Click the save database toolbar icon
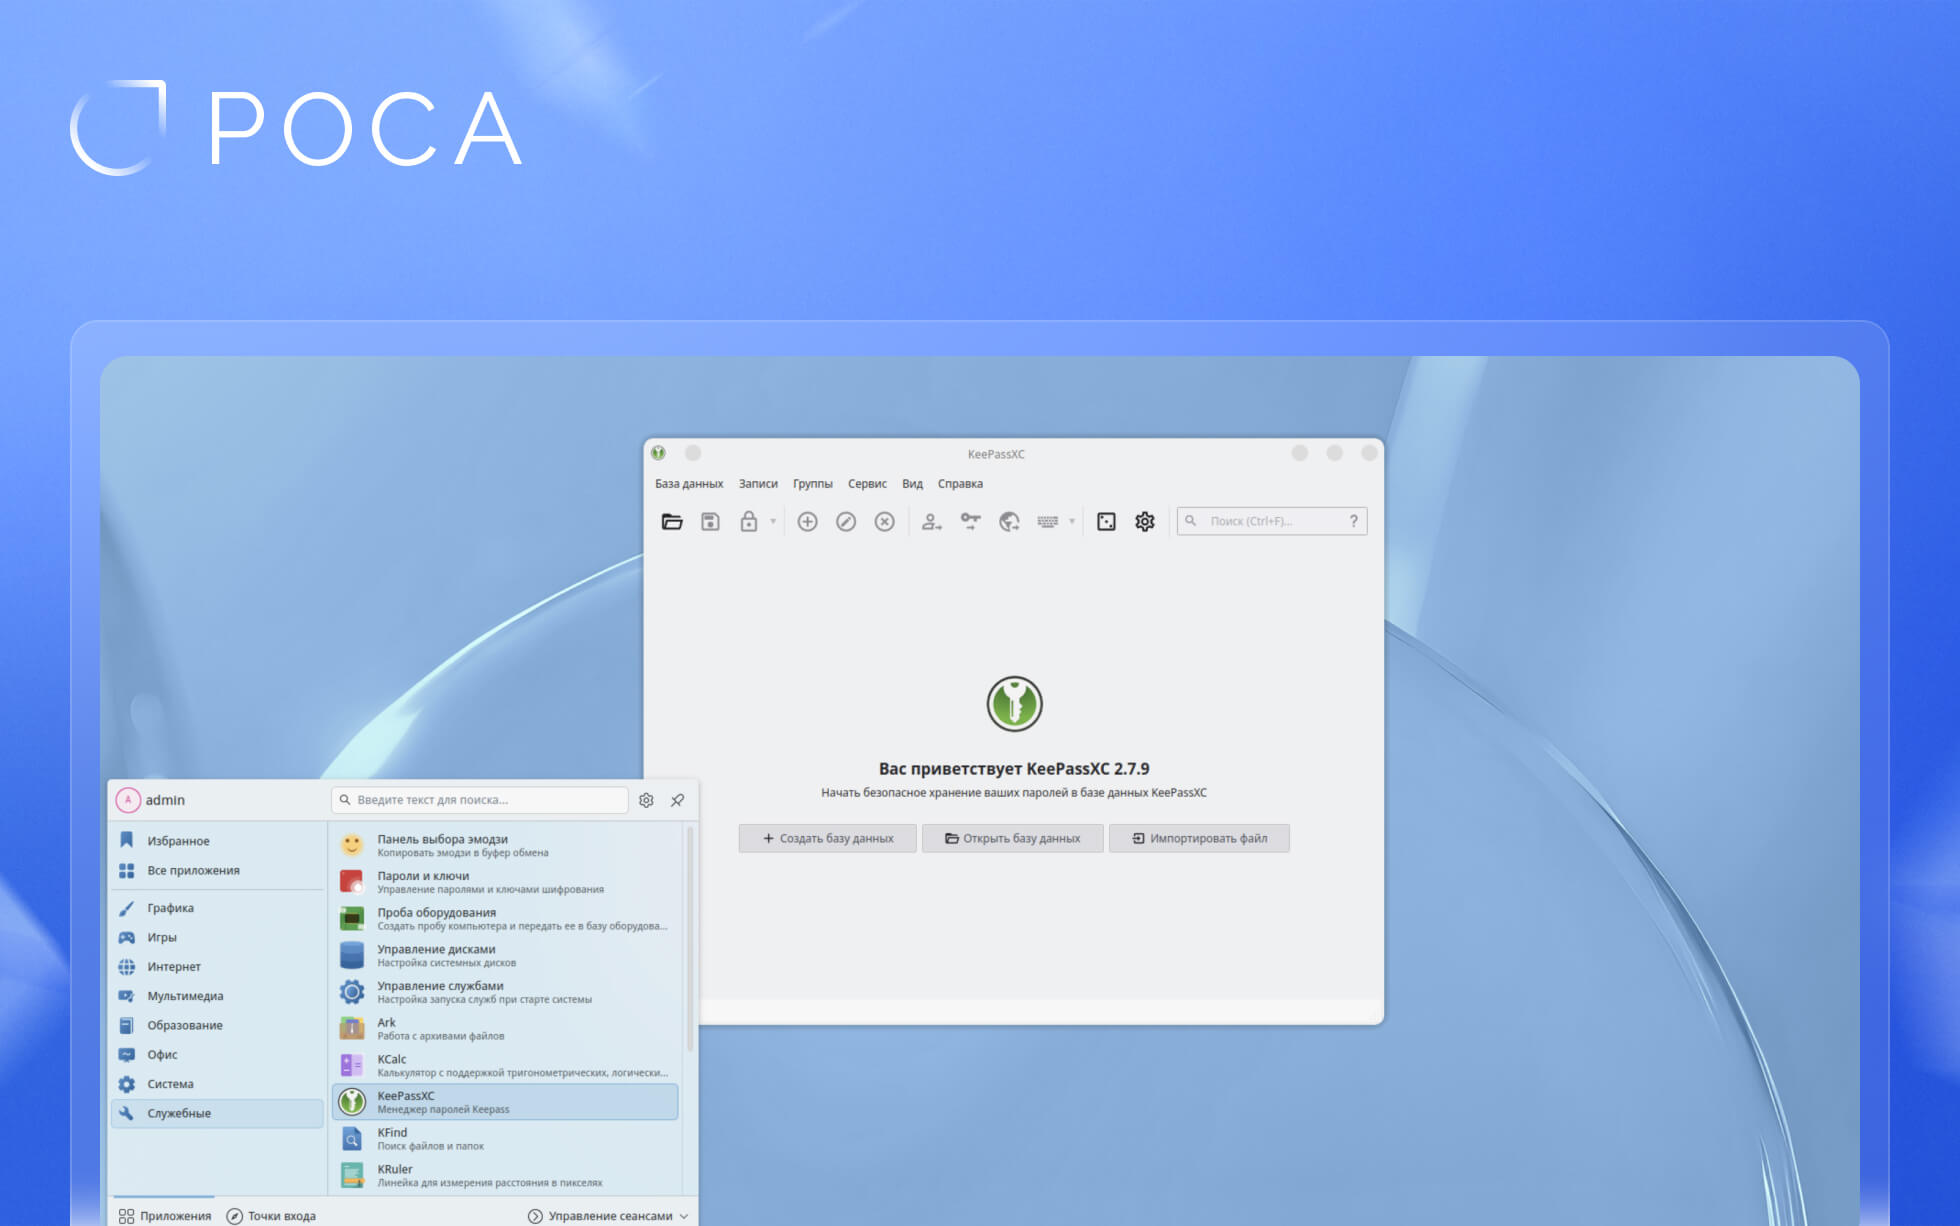The width and height of the screenshot is (1960, 1226). (710, 521)
